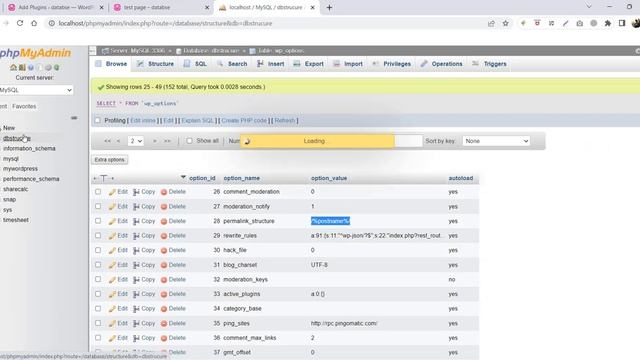The height and width of the screenshot is (360, 640).
Task: Click New in the database tree
Action: tap(9, 128)
